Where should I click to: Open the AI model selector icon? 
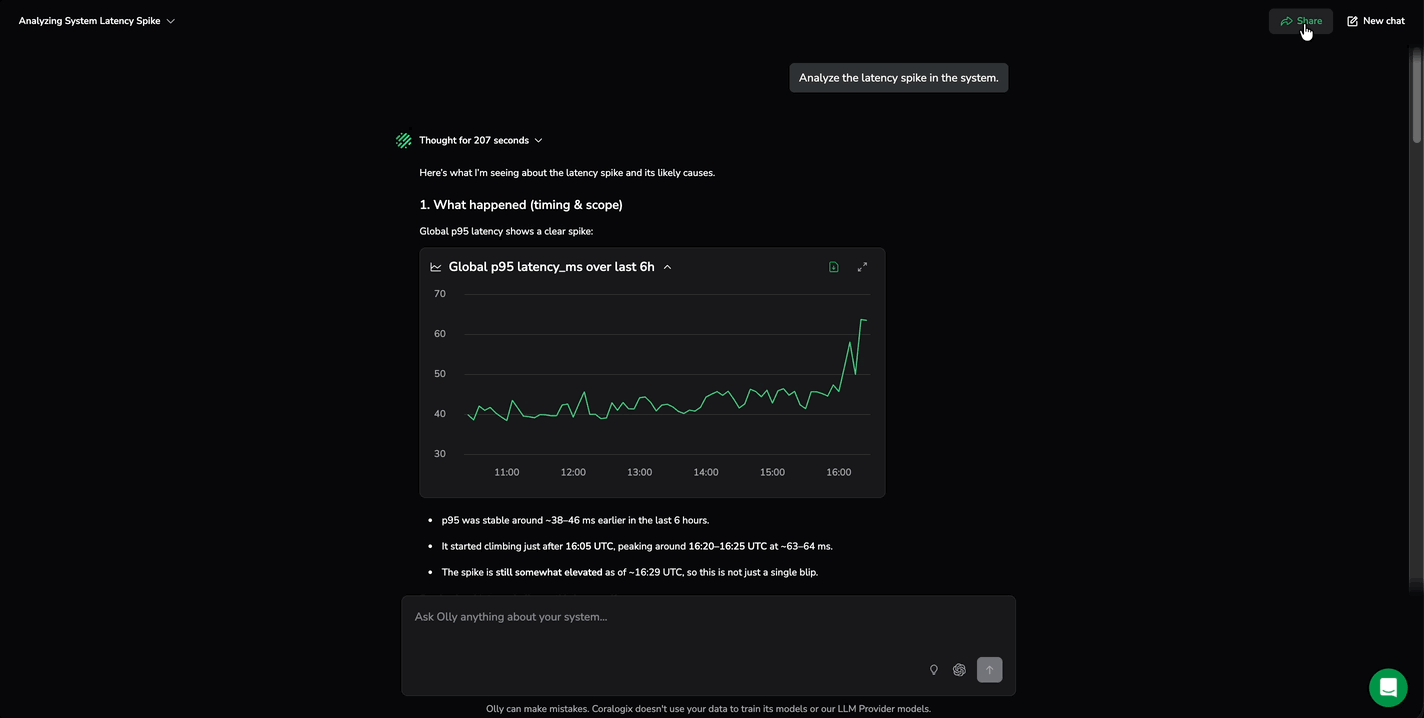click(959, 670)
